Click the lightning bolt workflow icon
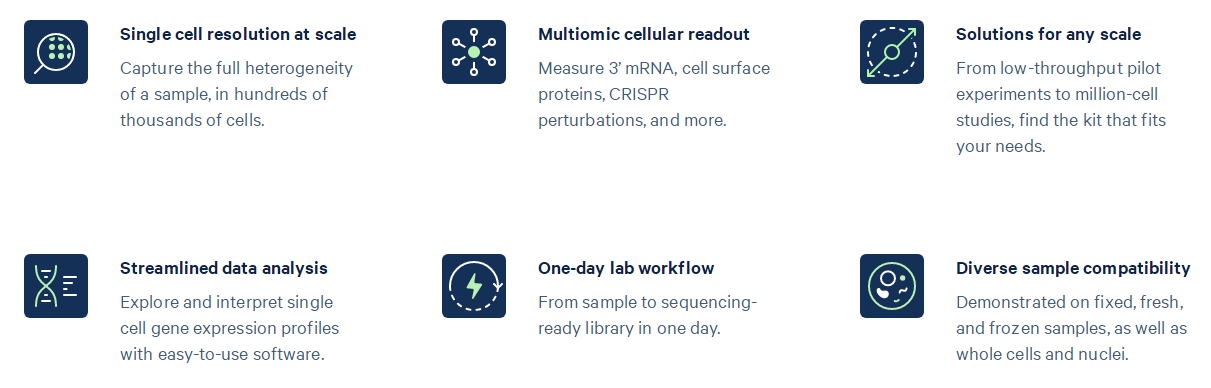 pyautogui.click(x=474, y=286)
